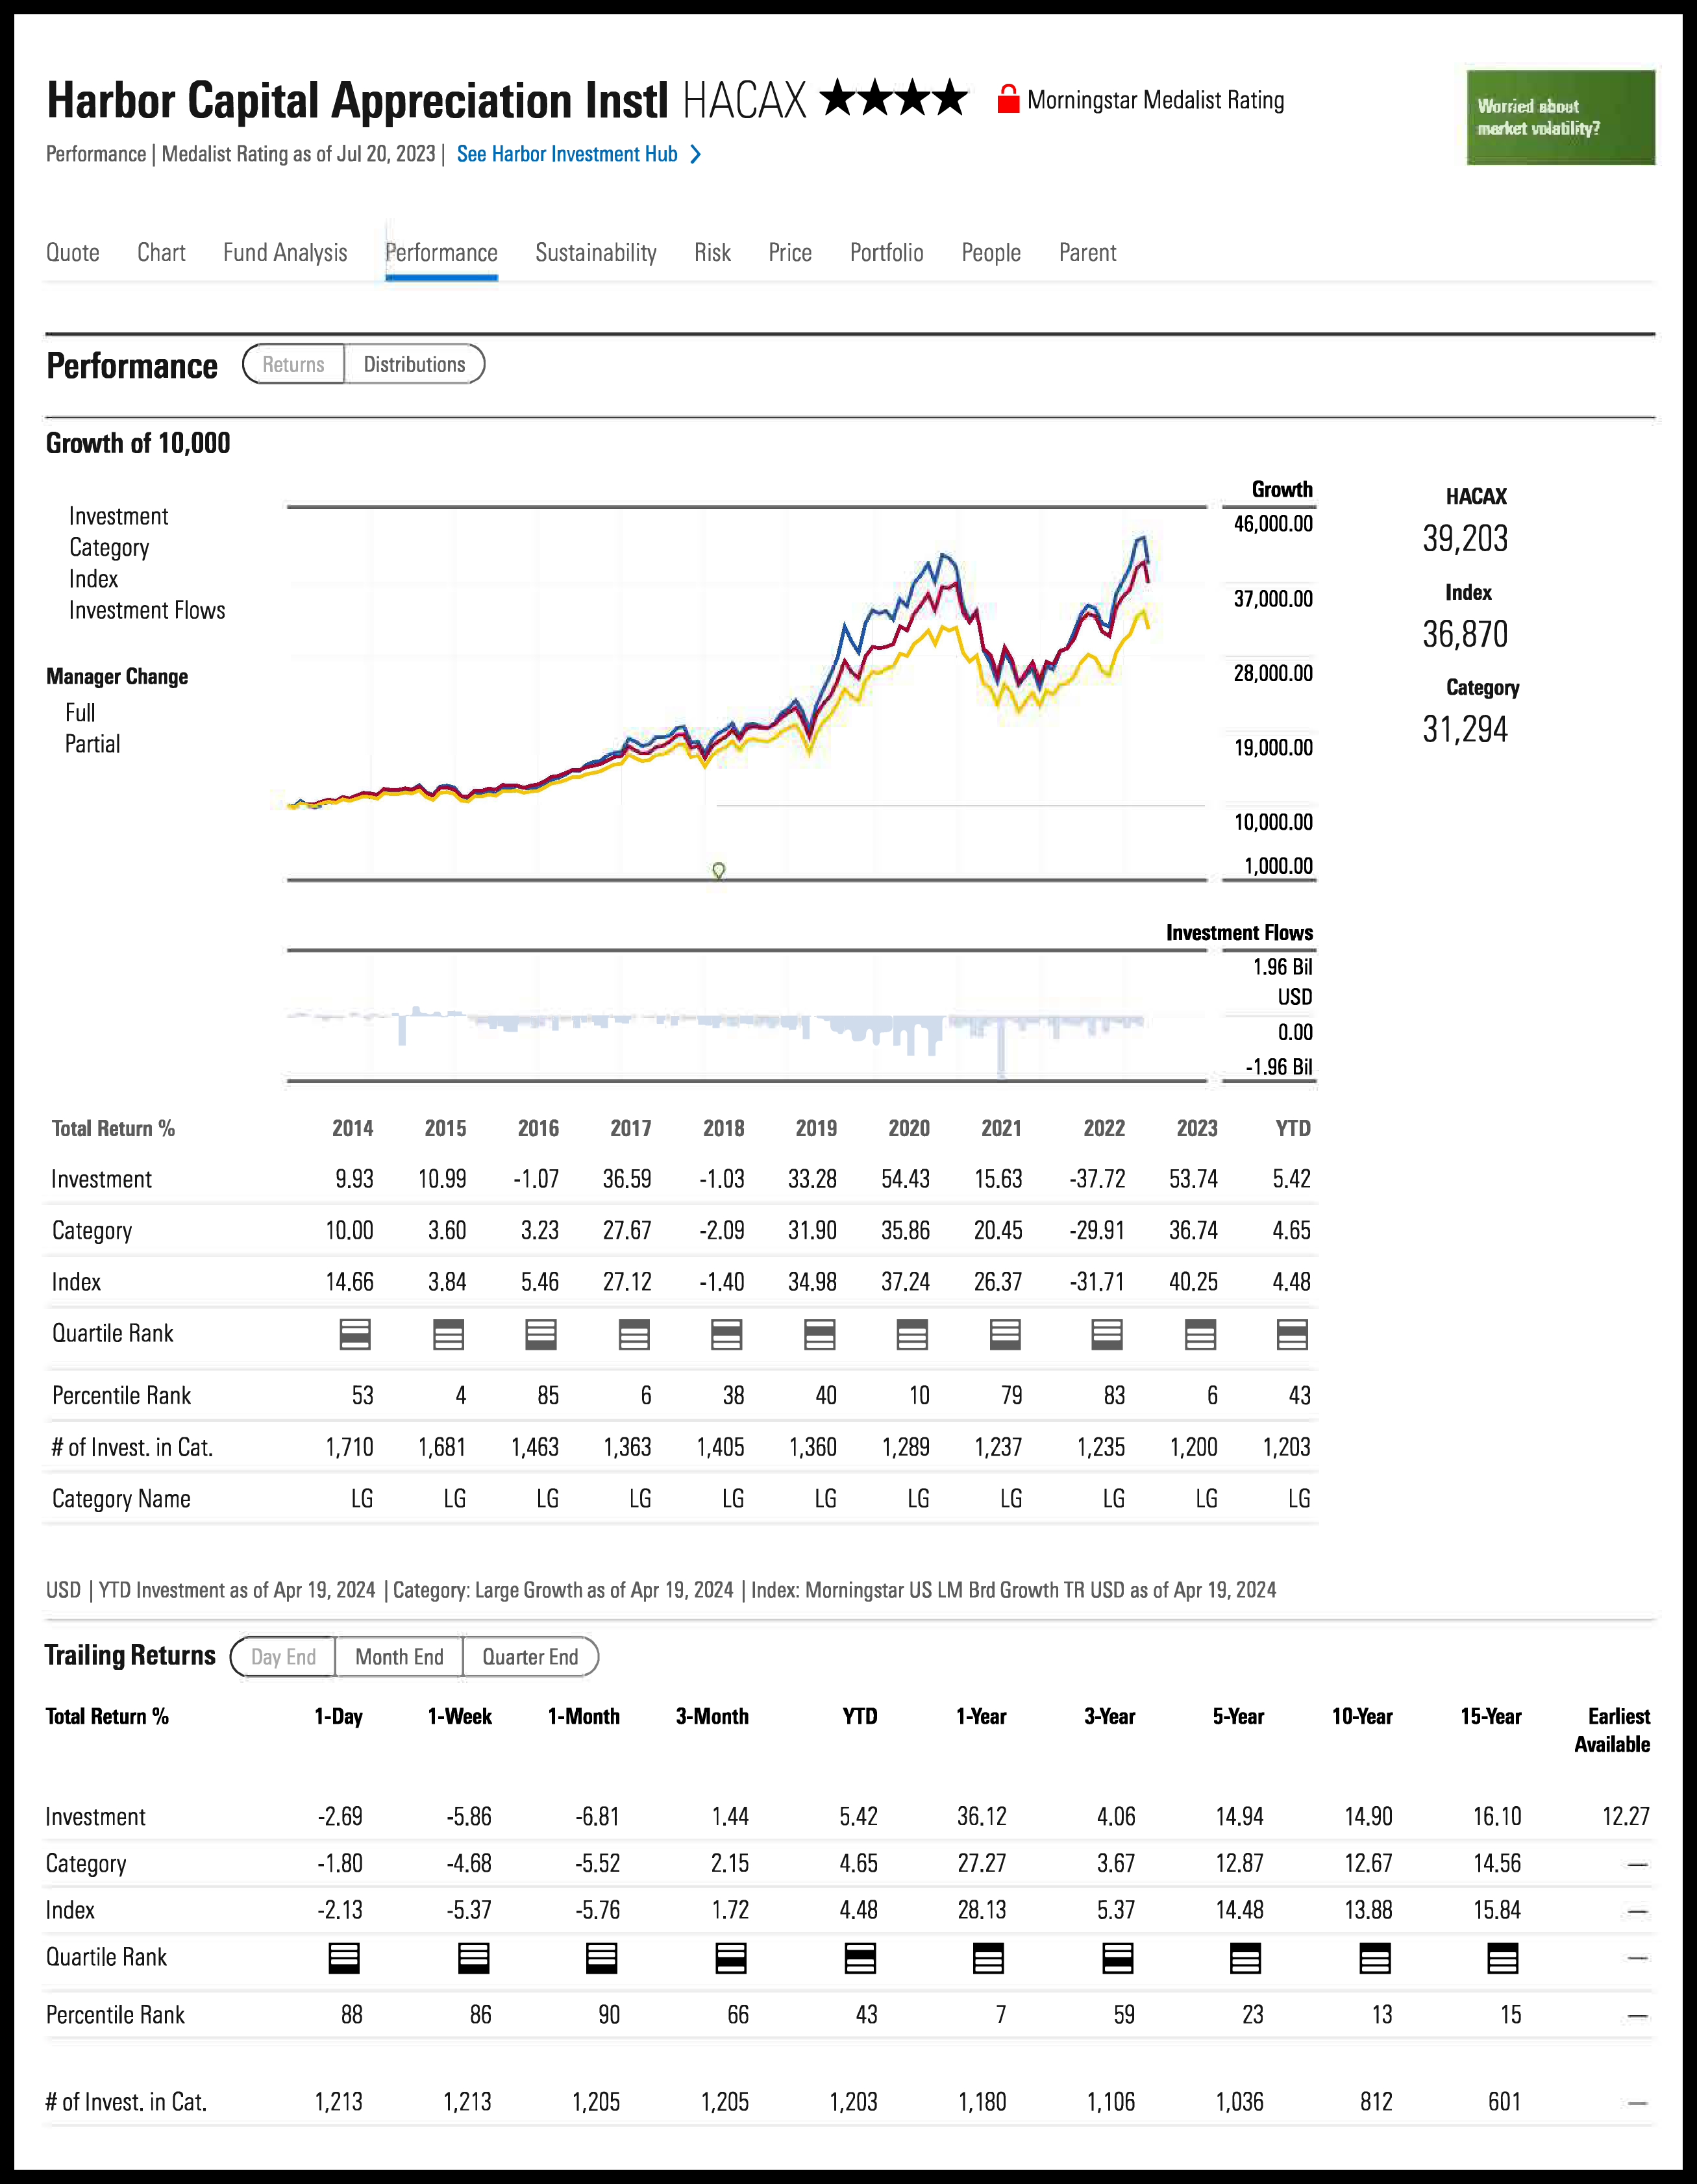Click the annual YTD quartile rank icon
Image resolution: width=1697 pixels, height=2184 pixels.
click(1292, 1334)
